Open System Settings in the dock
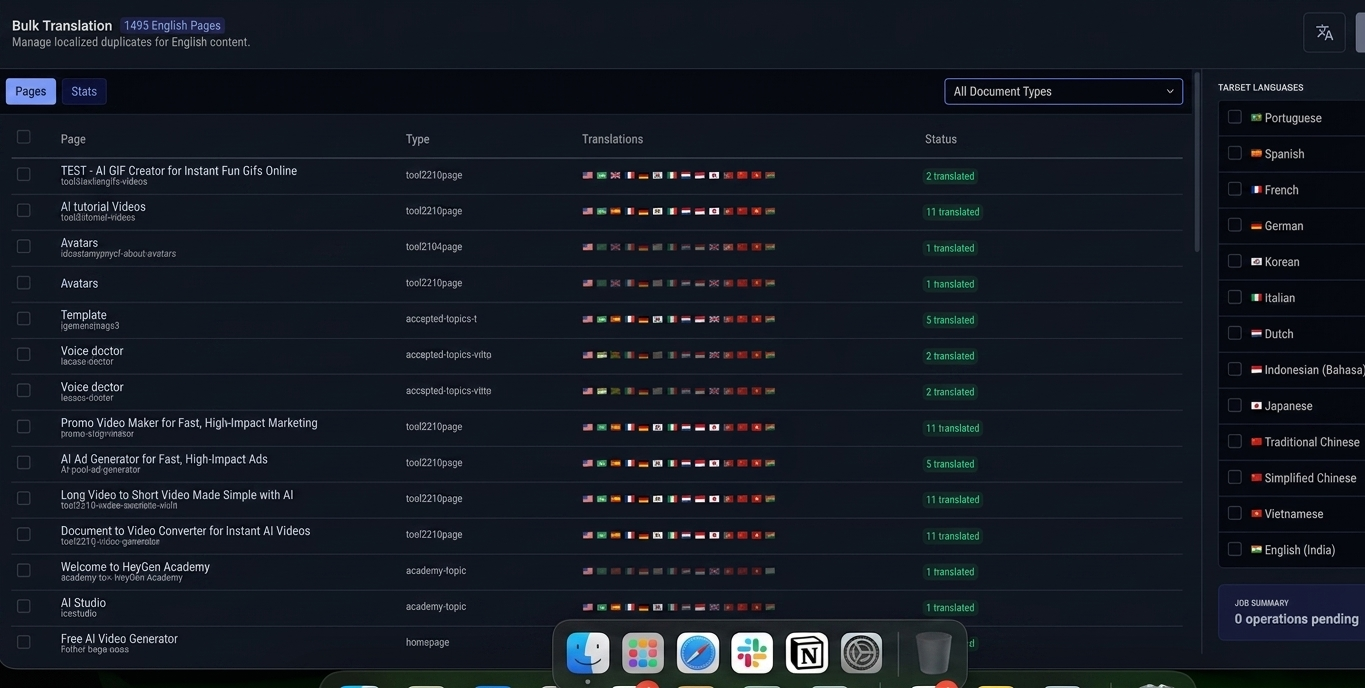 pos(861,653)
